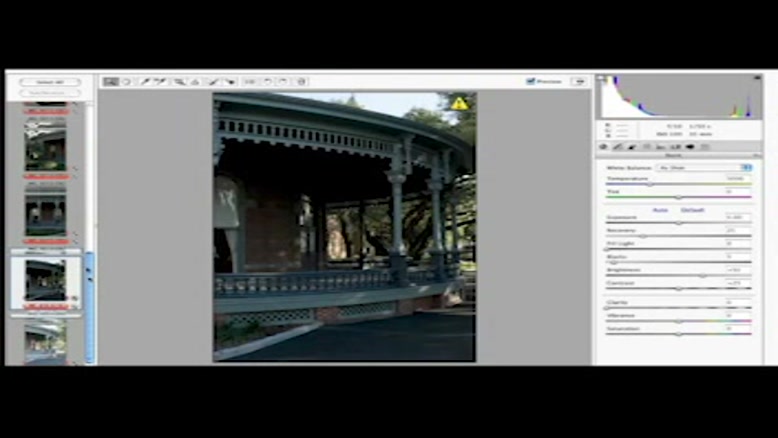Select the currently highlighted porch thumbnail

[x=46, y=280]
